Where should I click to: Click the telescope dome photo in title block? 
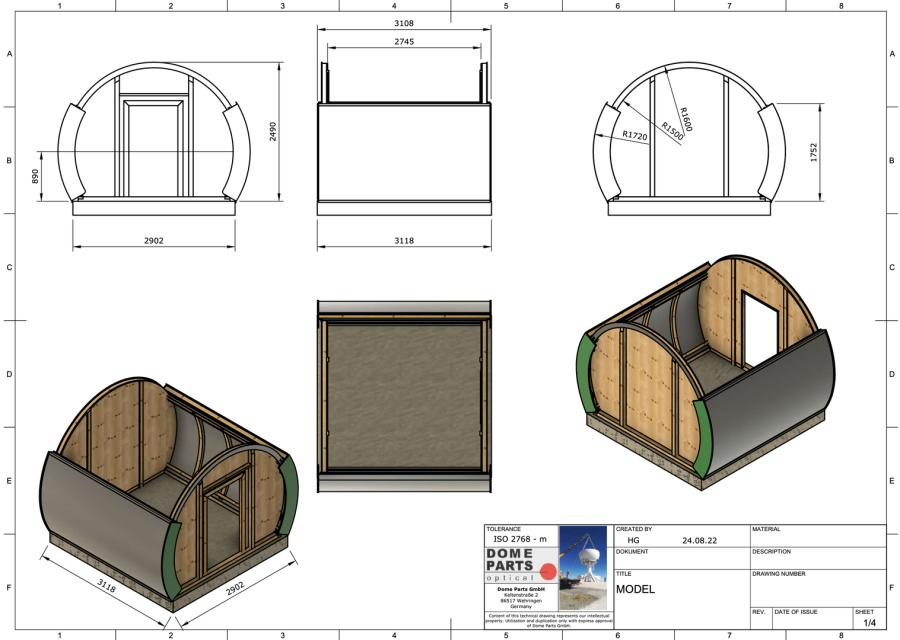[x=583, y=568]
